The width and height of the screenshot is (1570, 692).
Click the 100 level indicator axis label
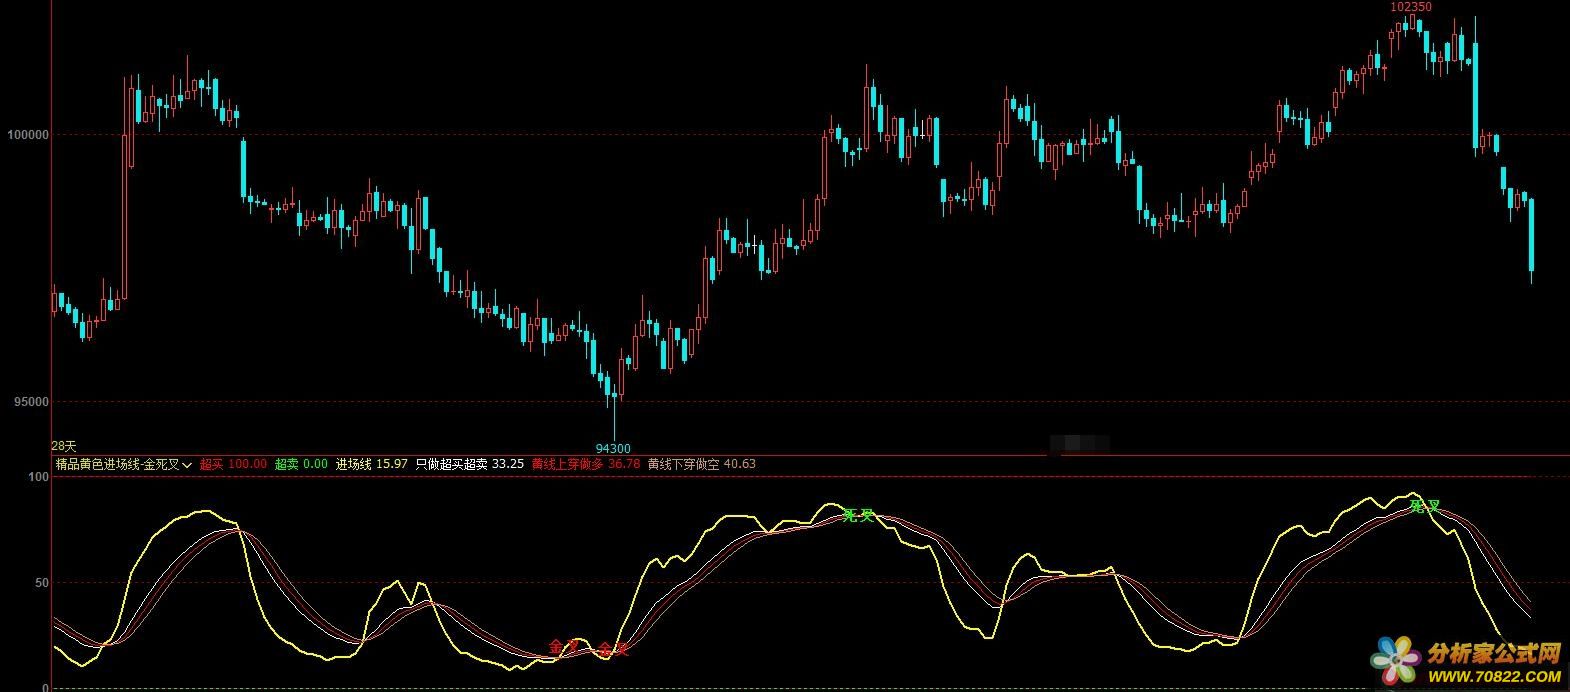pyautogui.click(x=38, y=477)
